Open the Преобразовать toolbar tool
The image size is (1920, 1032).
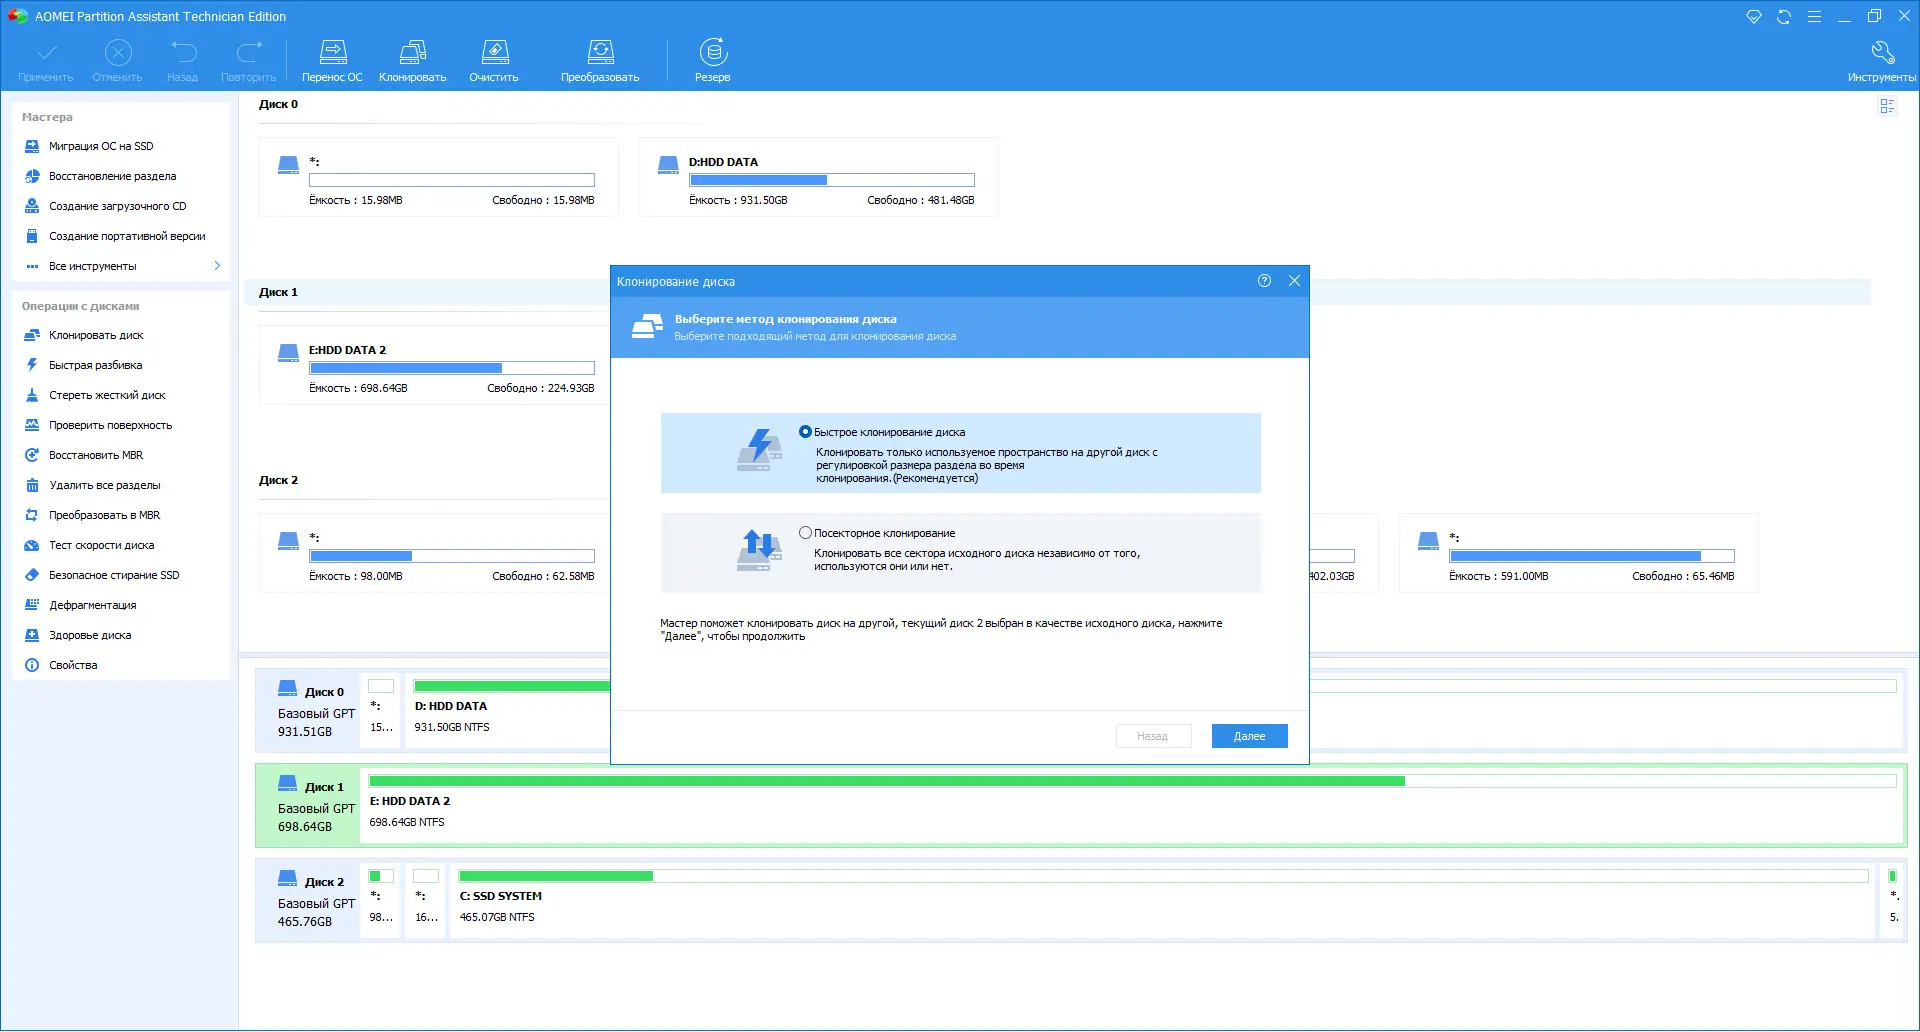click(x=600, y=61)
